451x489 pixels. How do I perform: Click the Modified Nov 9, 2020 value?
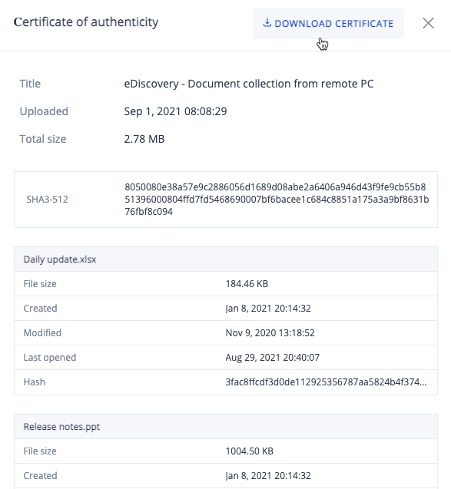(x=270, y=333)
